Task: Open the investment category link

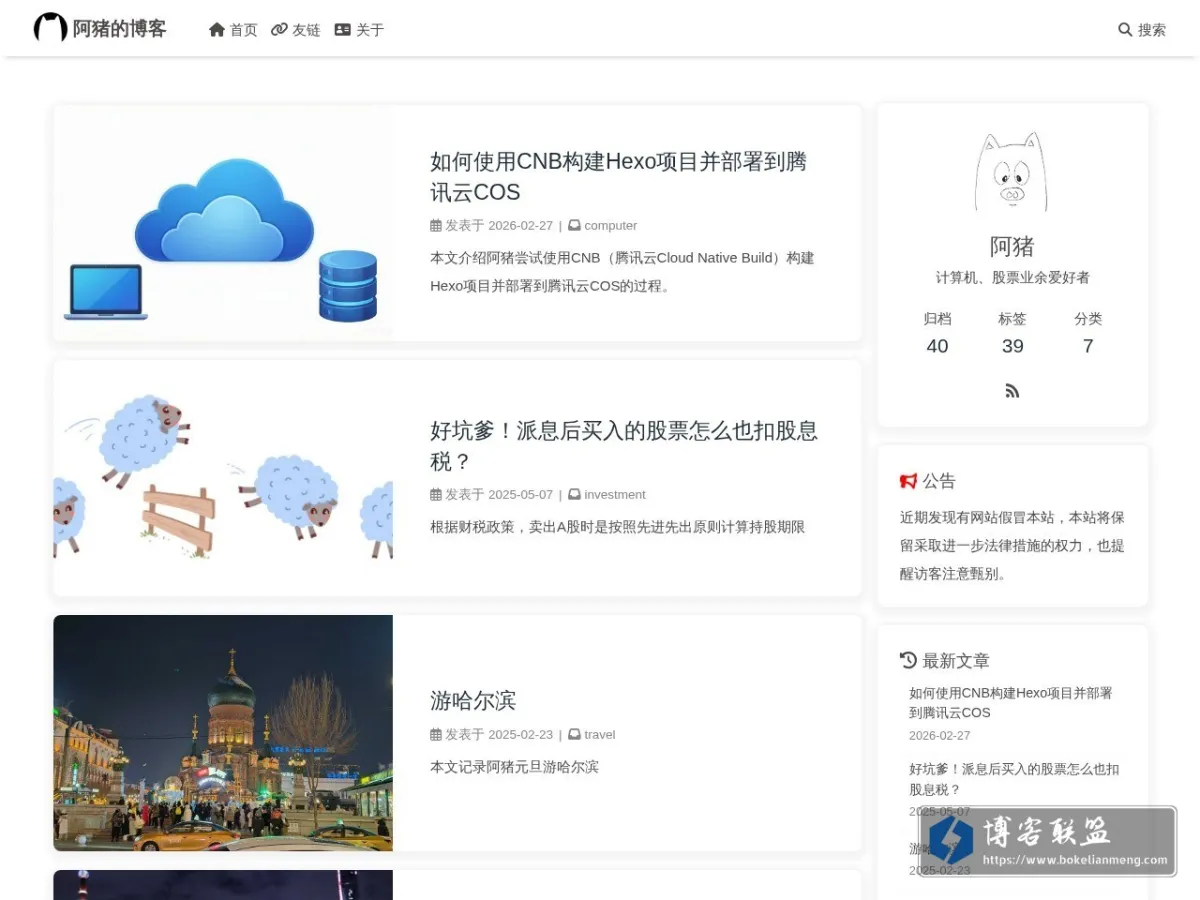Action: pyautogui.click(x=615, y=495)
